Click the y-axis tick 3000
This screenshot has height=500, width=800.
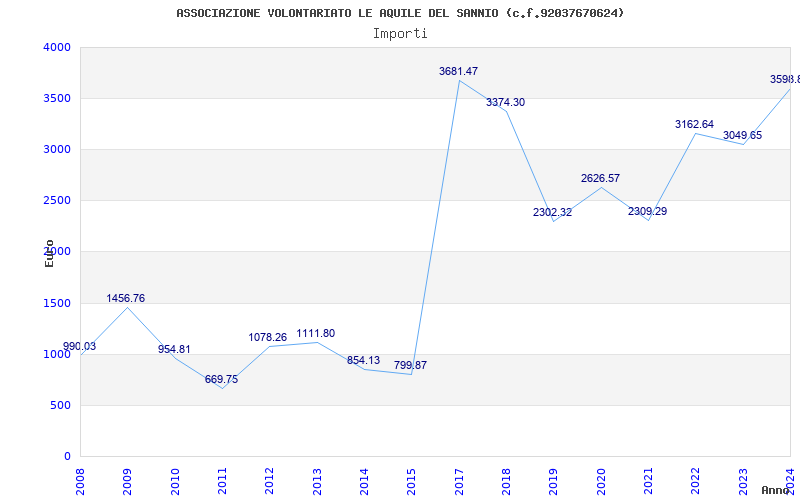(x=57, y=149)
